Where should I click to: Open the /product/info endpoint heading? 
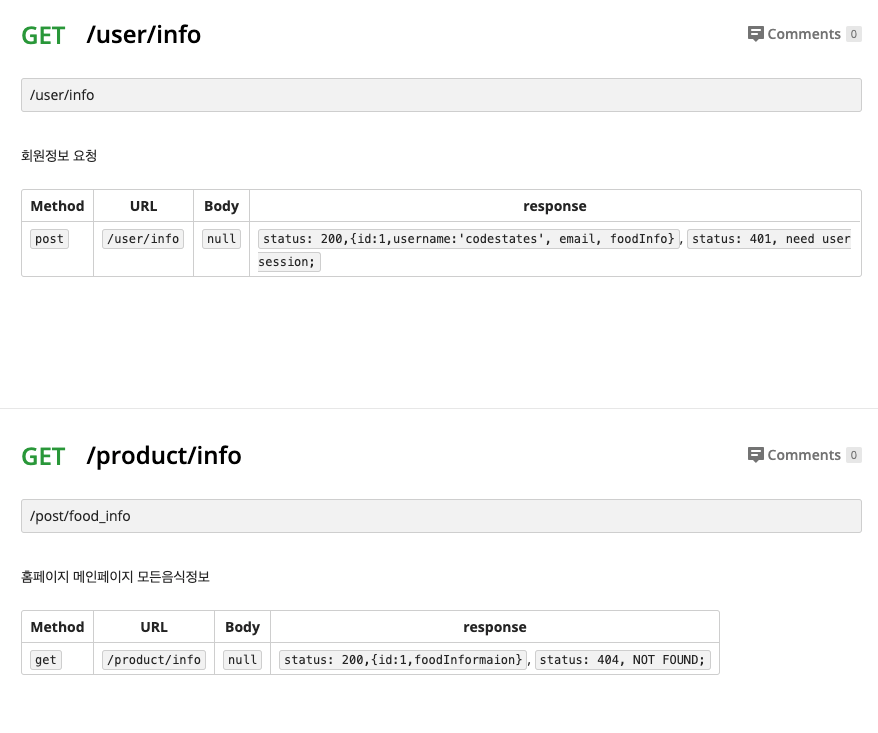[x=165, y=456]
